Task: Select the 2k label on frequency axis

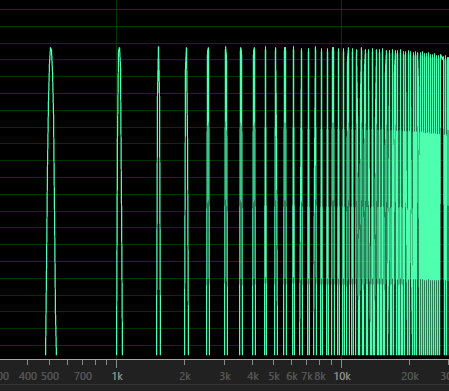Action: click(x=185, y=376)
